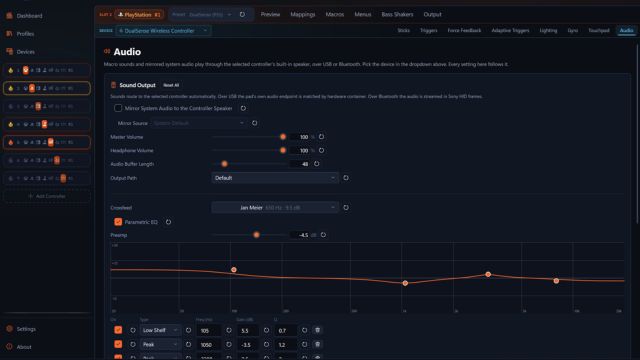
Task: Change the Peak filter type dropdown
Action: pyautogui.click(x=160, y=344)
